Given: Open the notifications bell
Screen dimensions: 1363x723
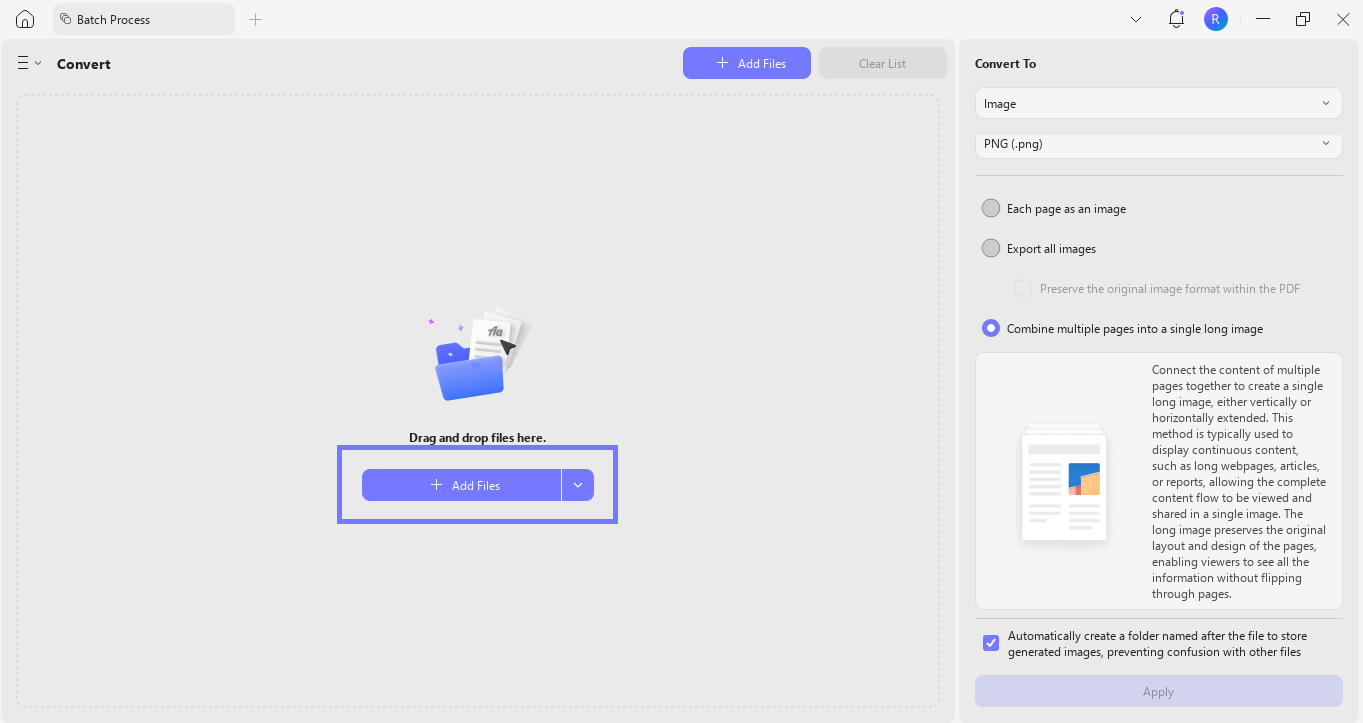Looking at the screenshot, I should click(x=1176, y=19).
